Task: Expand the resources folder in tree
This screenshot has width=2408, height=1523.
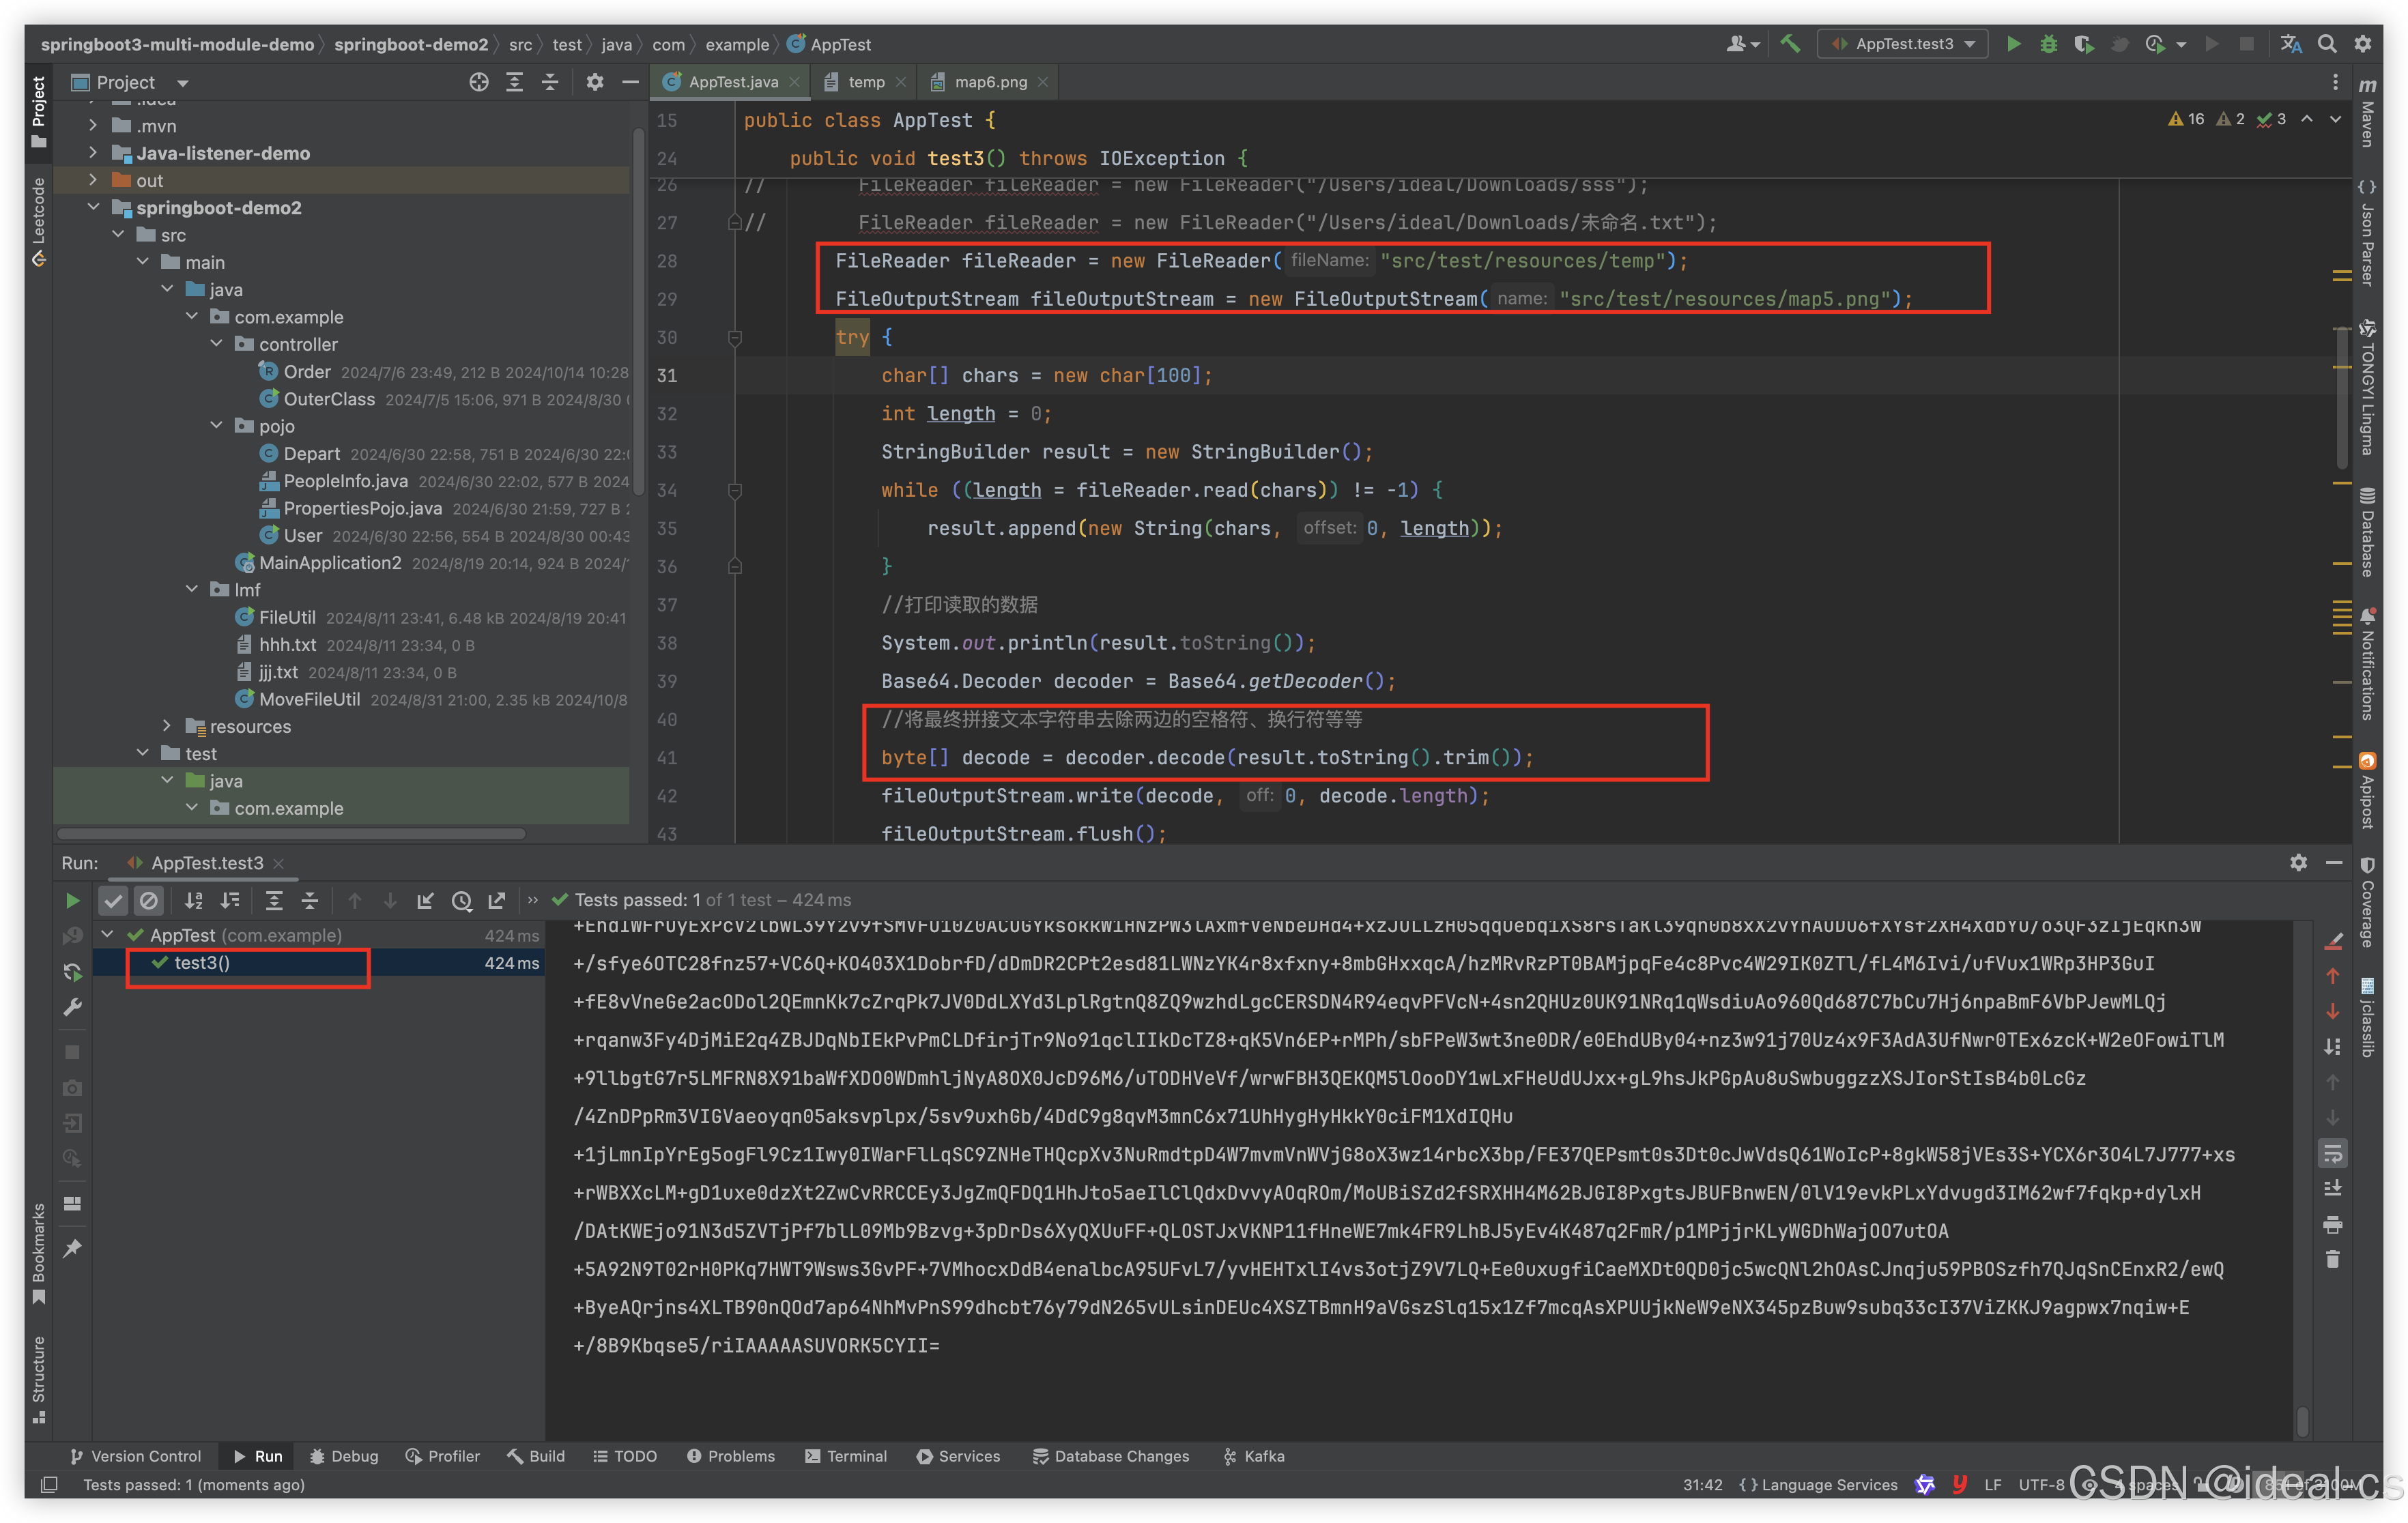Action: click(x=167, y=726)
